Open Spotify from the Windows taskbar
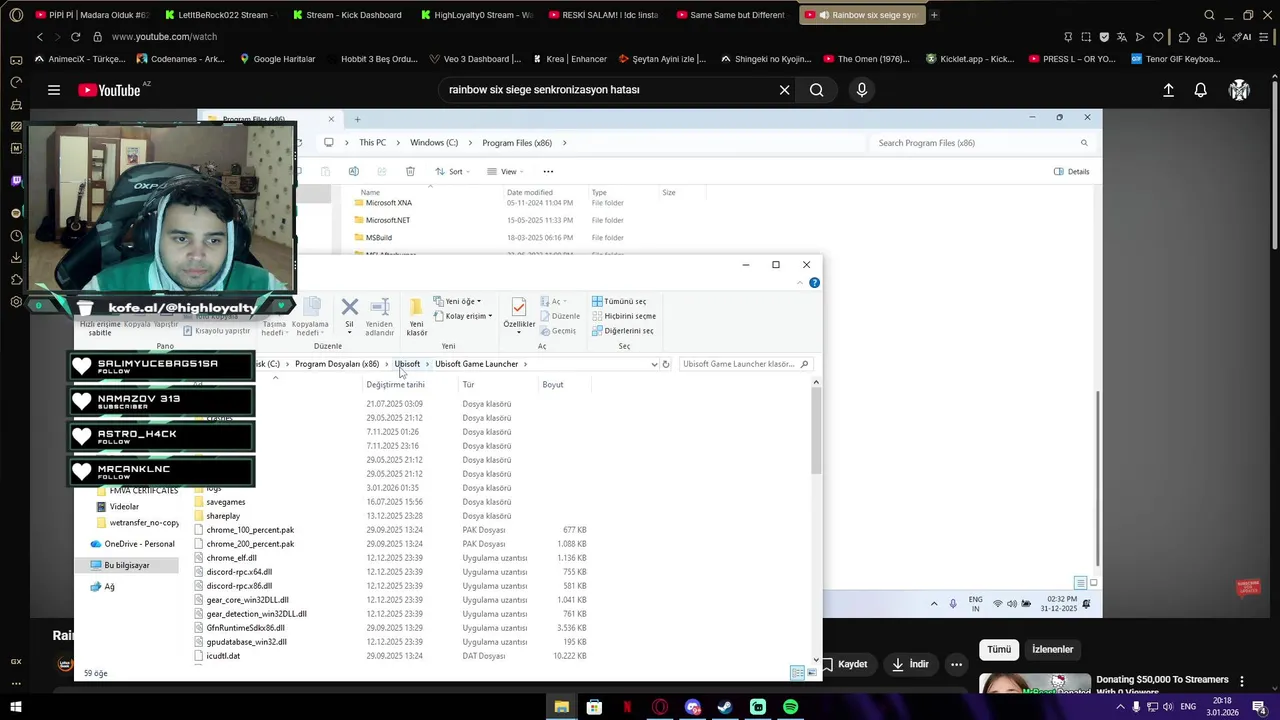 point(791,707)
